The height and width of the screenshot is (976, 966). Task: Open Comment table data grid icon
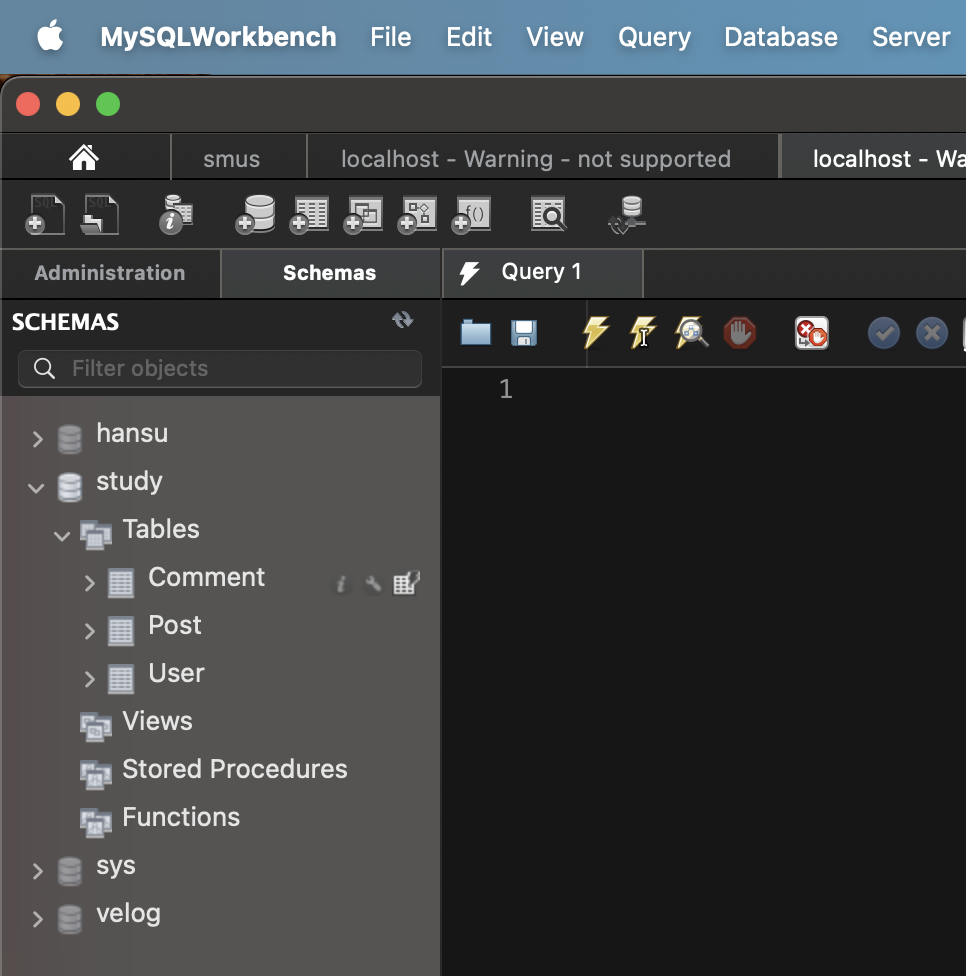point(406,583)
